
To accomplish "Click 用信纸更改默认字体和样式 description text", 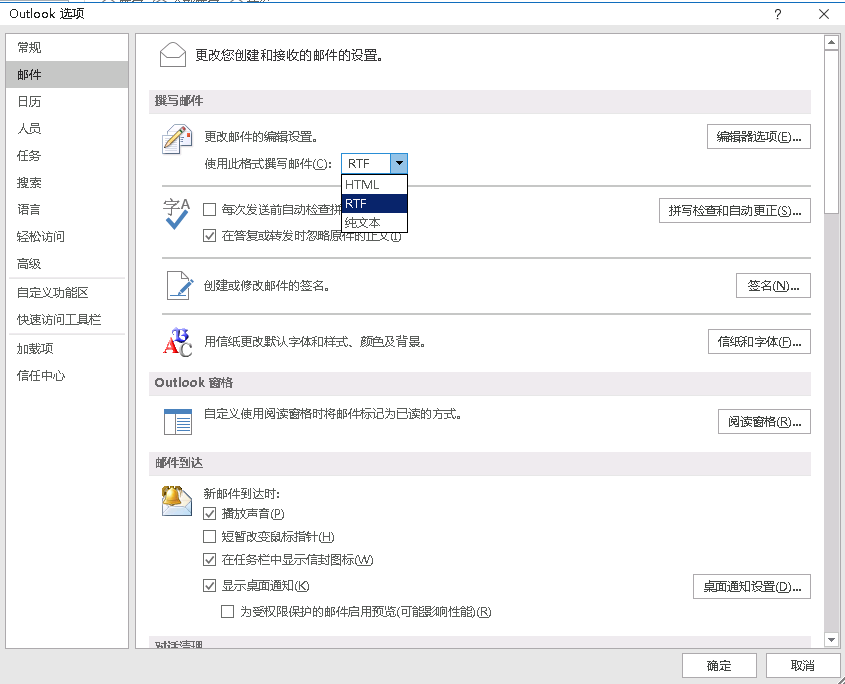I will 315,341.
